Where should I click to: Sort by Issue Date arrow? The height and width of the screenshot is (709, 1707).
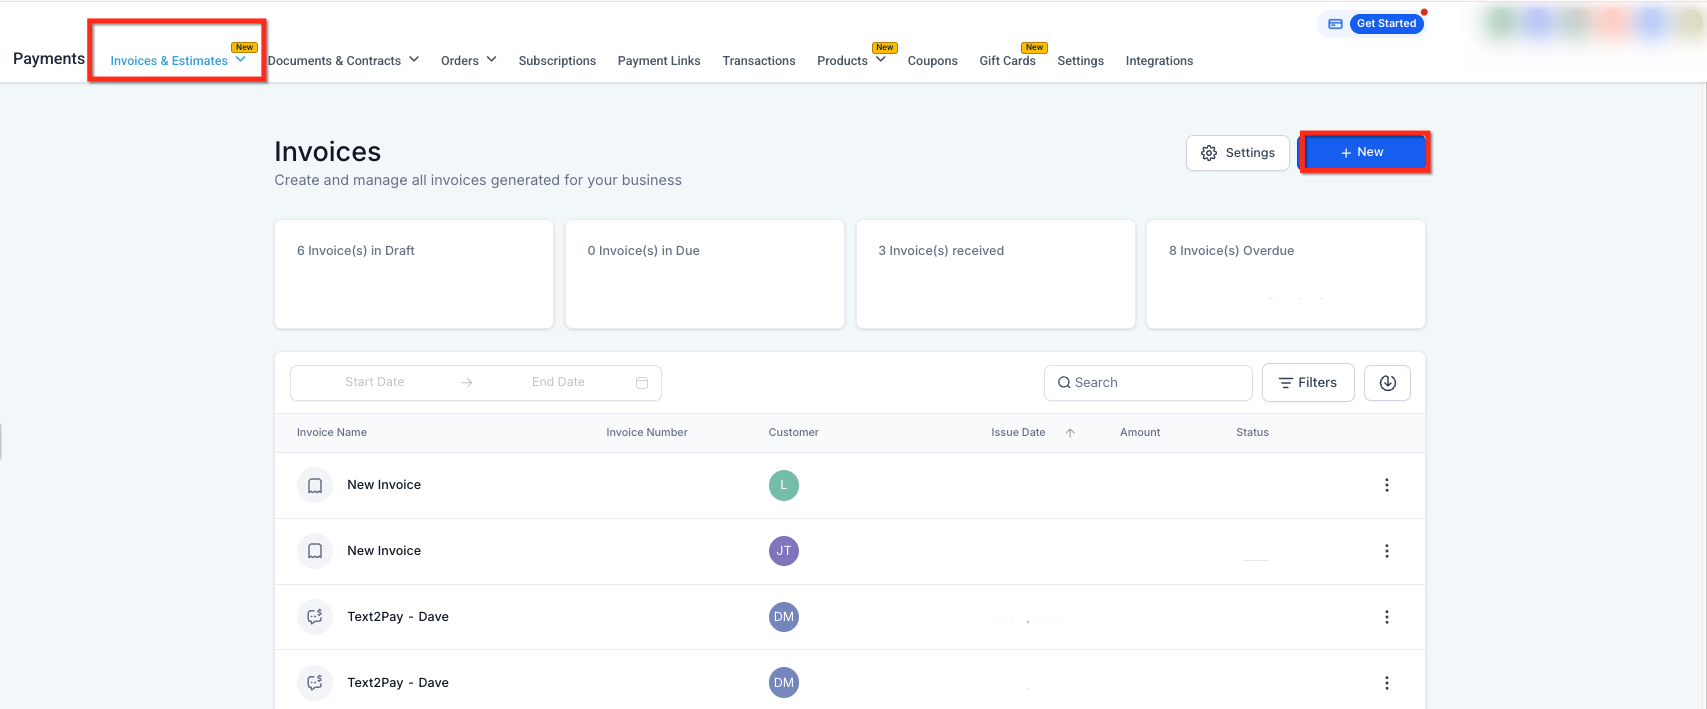click(1070, 433)
